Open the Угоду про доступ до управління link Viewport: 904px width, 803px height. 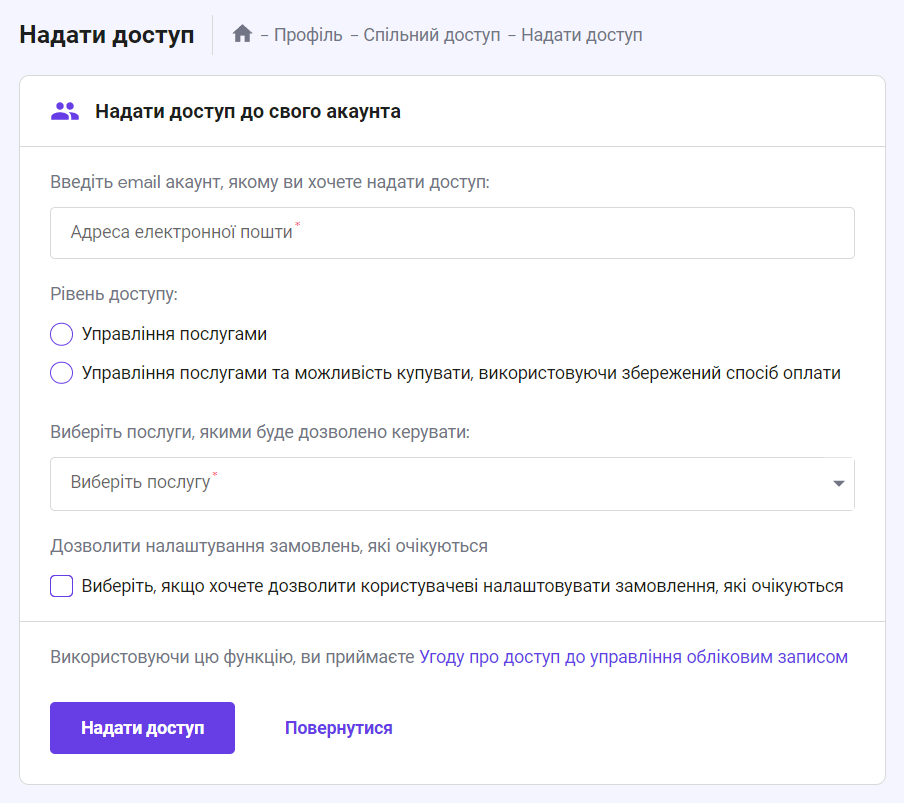tap(633, 657)
